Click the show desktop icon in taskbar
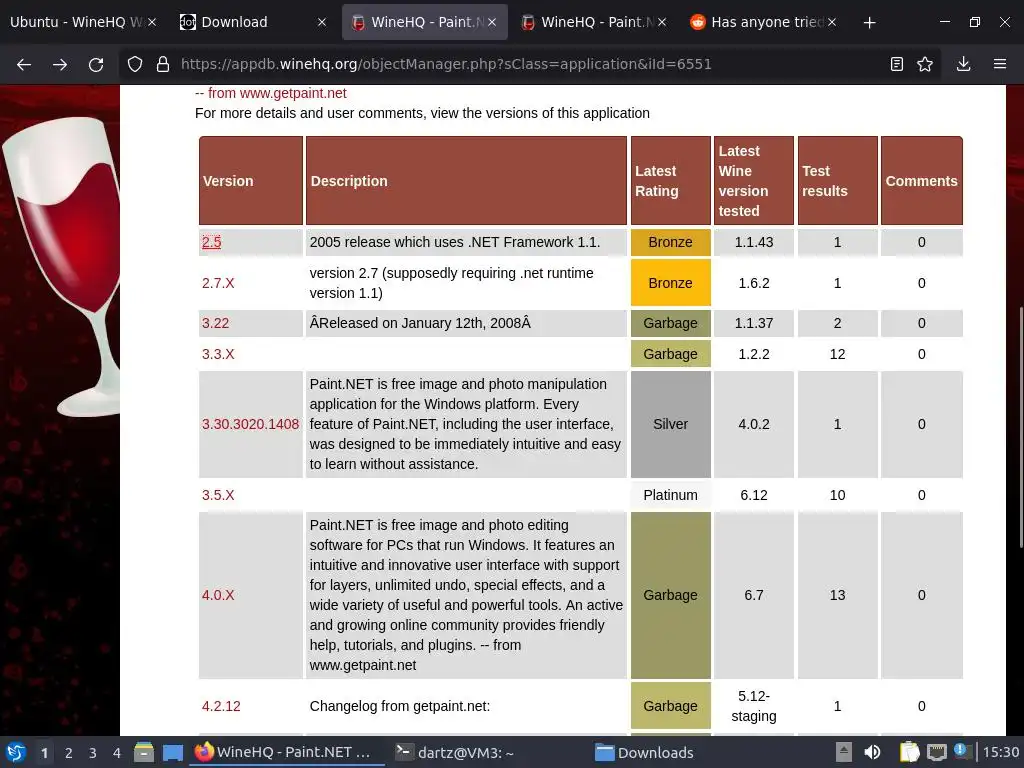The image size is (1024, 768). 172,753
